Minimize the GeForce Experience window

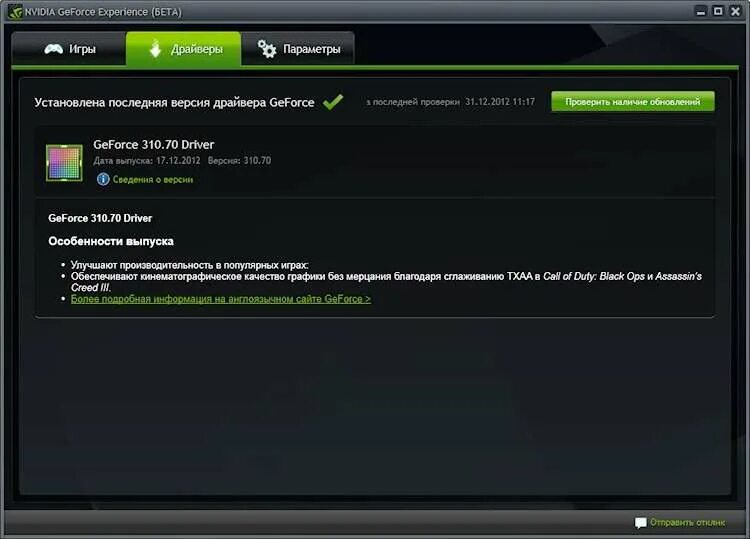(701, 11)
